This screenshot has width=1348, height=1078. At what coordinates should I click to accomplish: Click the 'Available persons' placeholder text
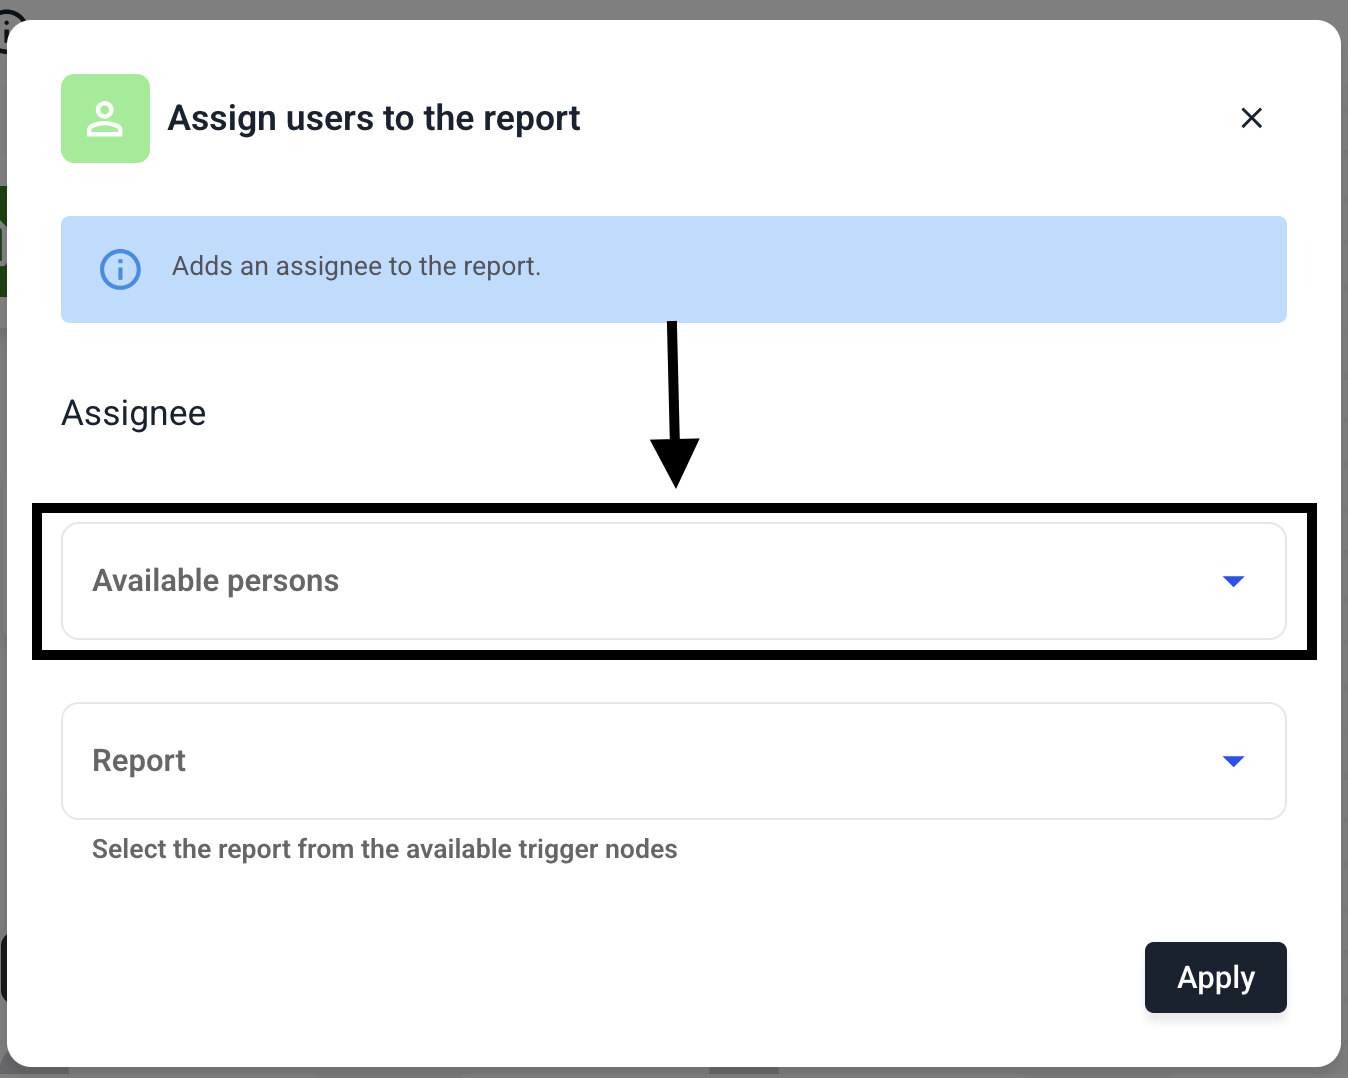click(216, 581)
